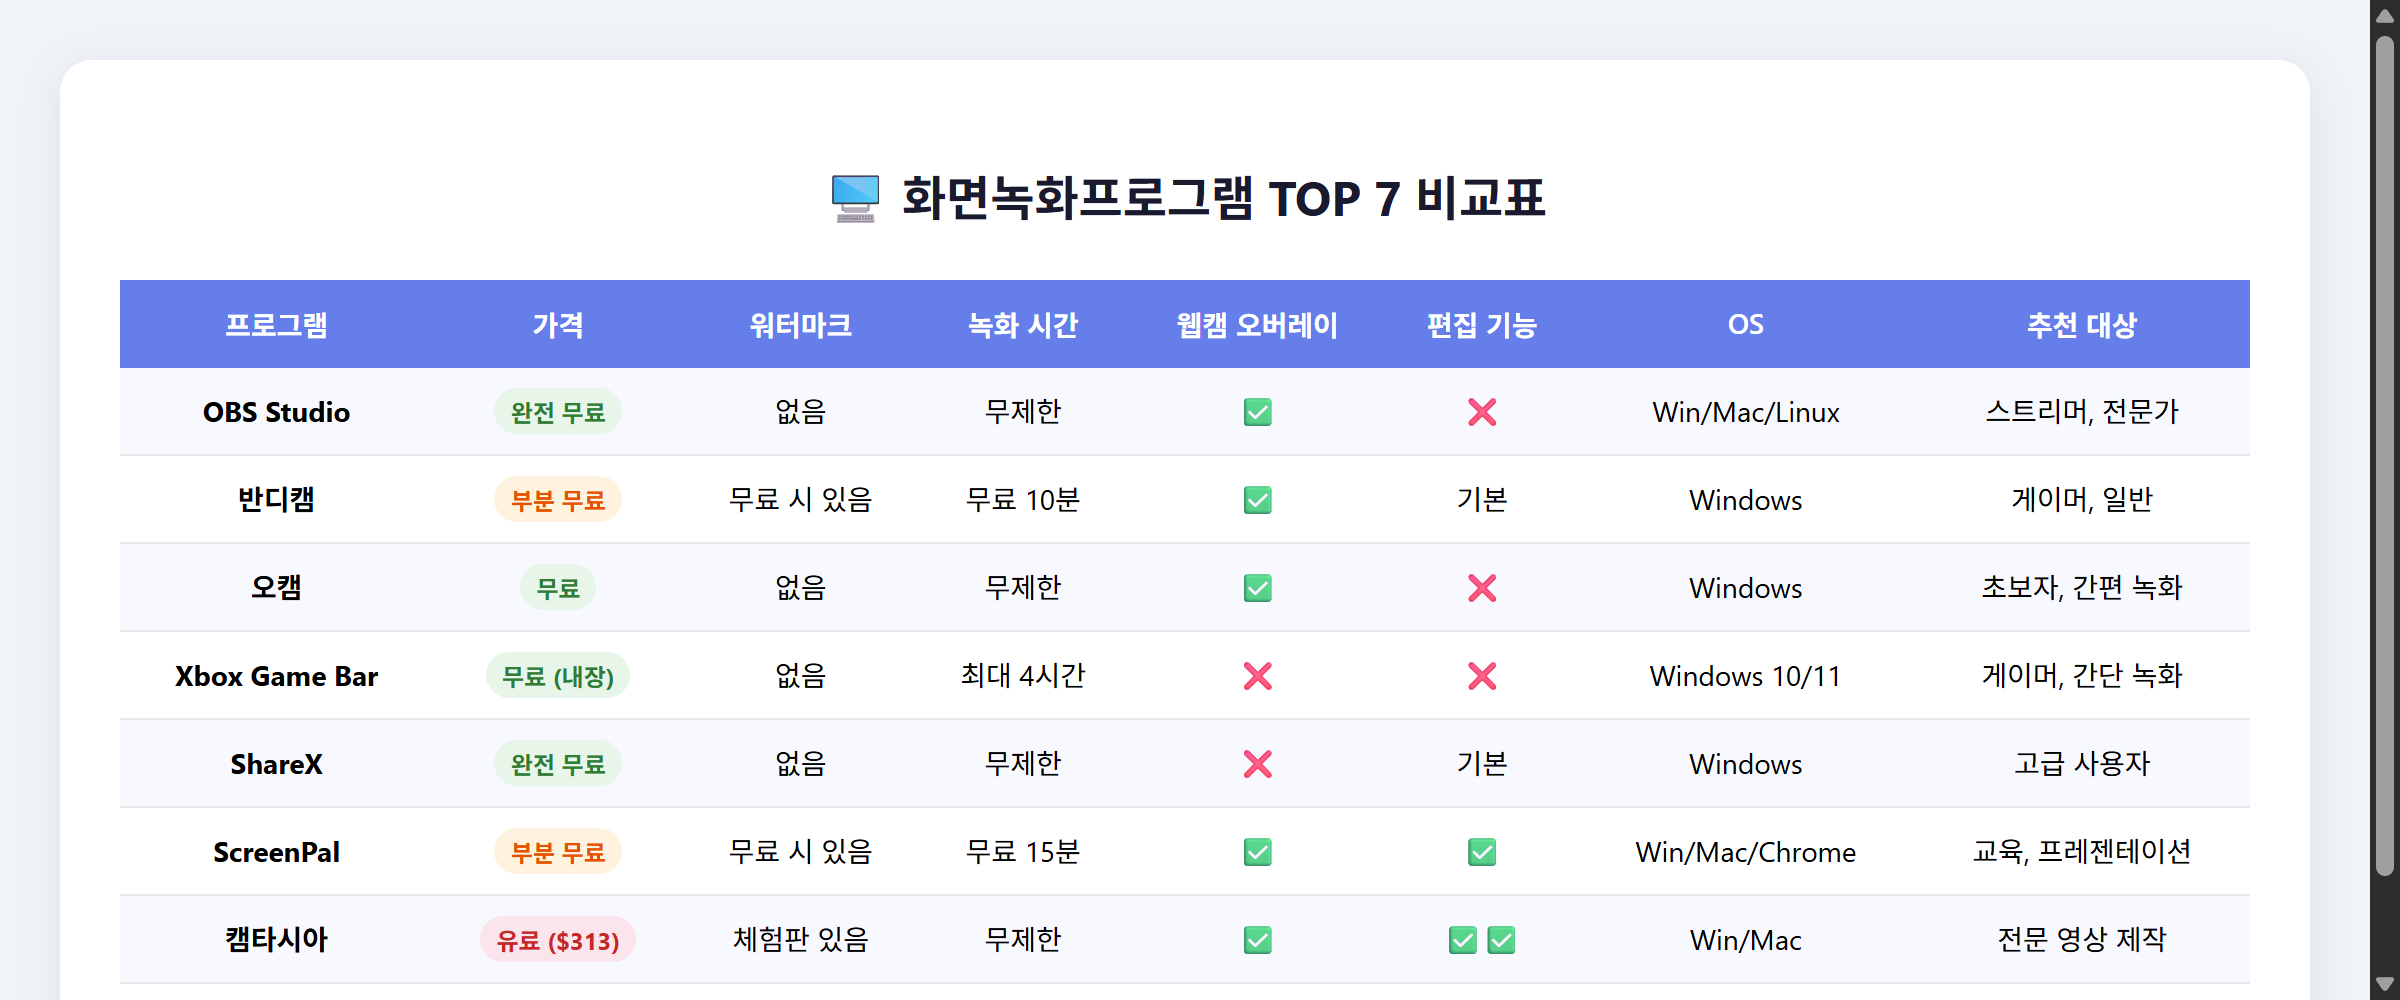Click OBS Studio's green webcam overlay checkmark
This screenshot has width=2400, height=1000.
[x=1257, y=411]
